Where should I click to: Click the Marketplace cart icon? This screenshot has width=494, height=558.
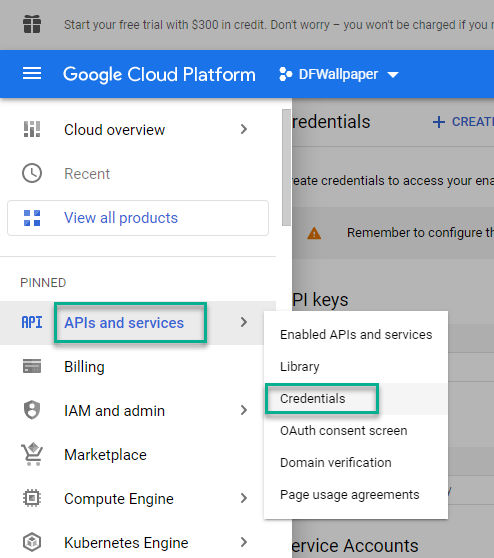tap(32, 454)
